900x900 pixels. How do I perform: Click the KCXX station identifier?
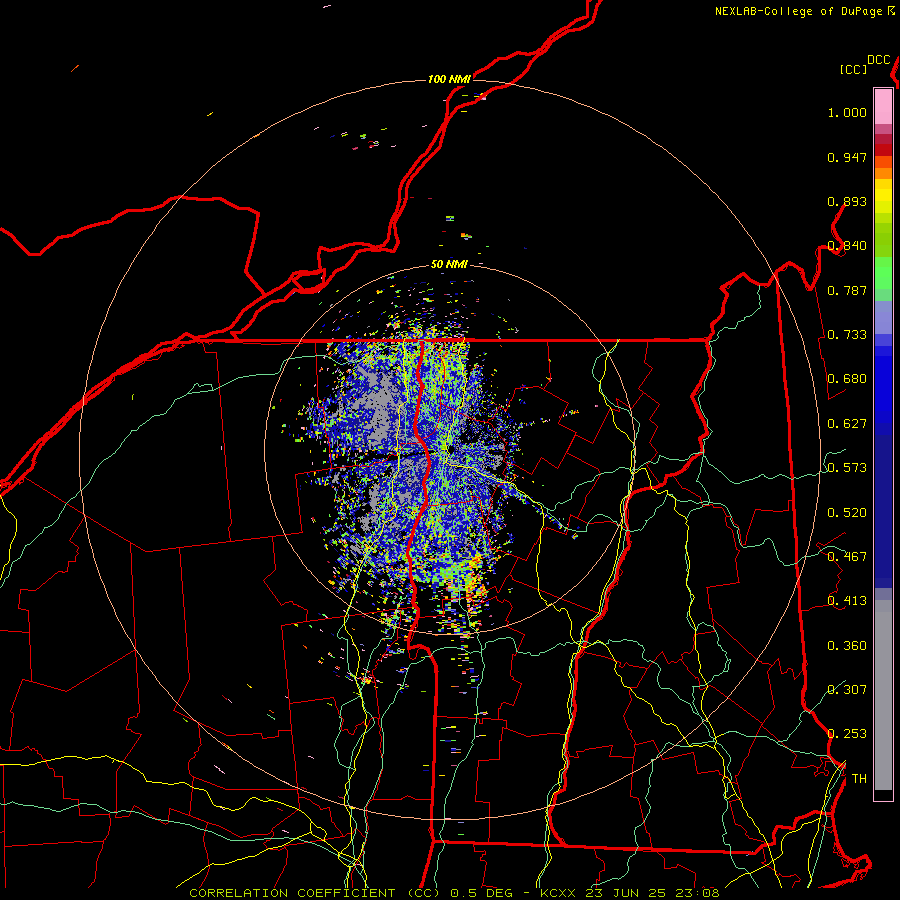click(x=557, y=893)
